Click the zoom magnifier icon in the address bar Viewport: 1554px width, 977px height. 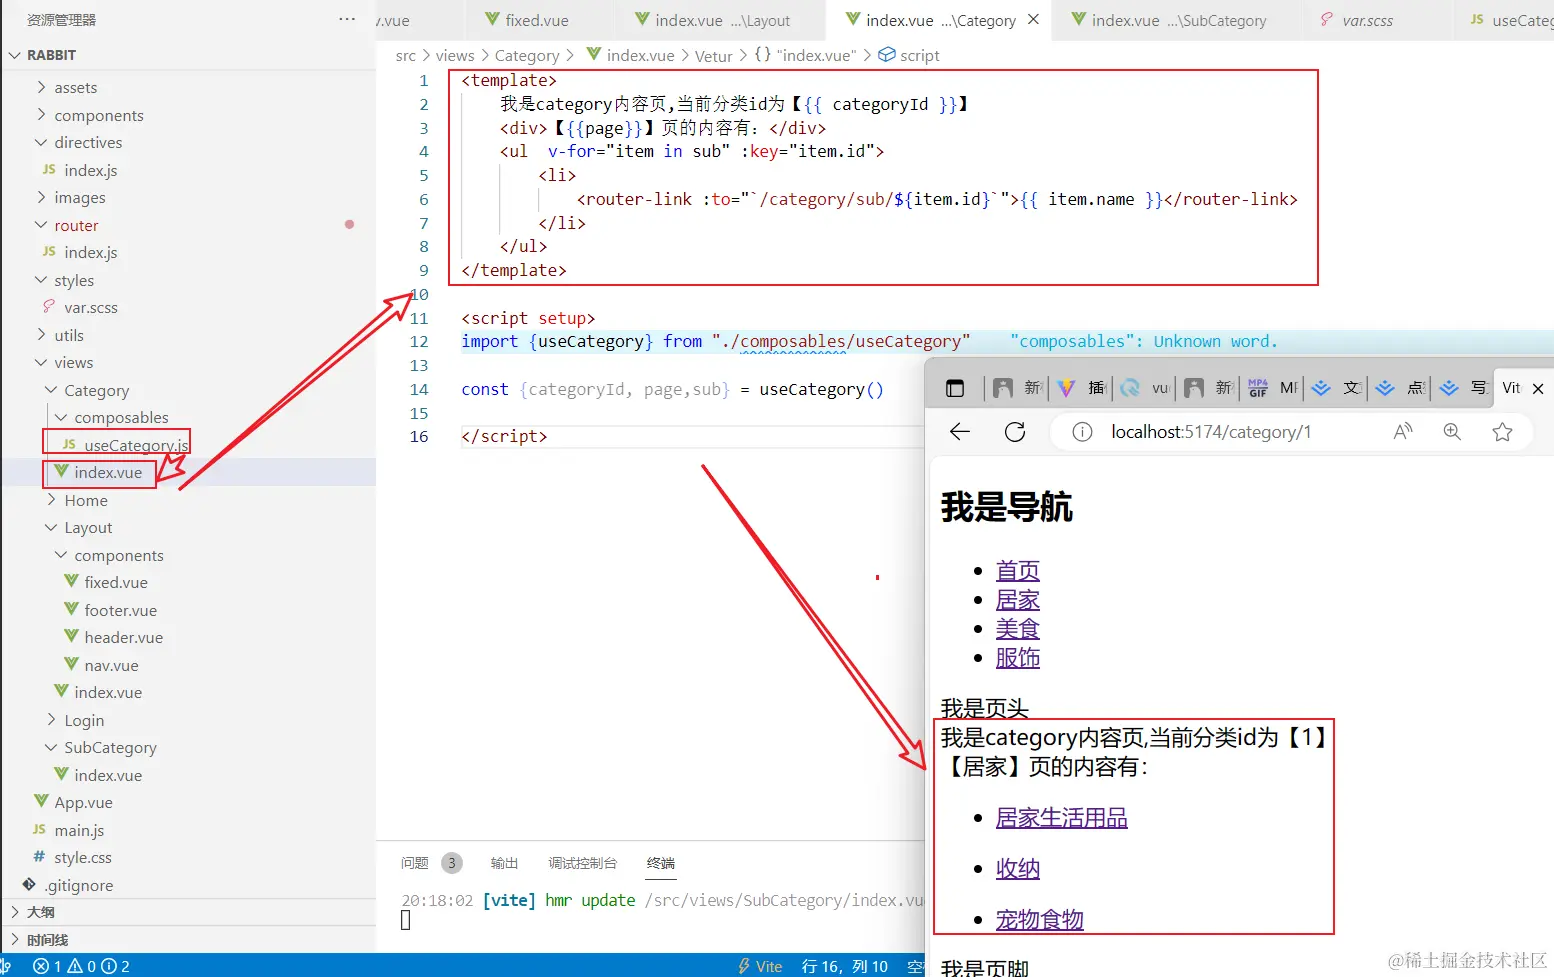pos(1452,431)
